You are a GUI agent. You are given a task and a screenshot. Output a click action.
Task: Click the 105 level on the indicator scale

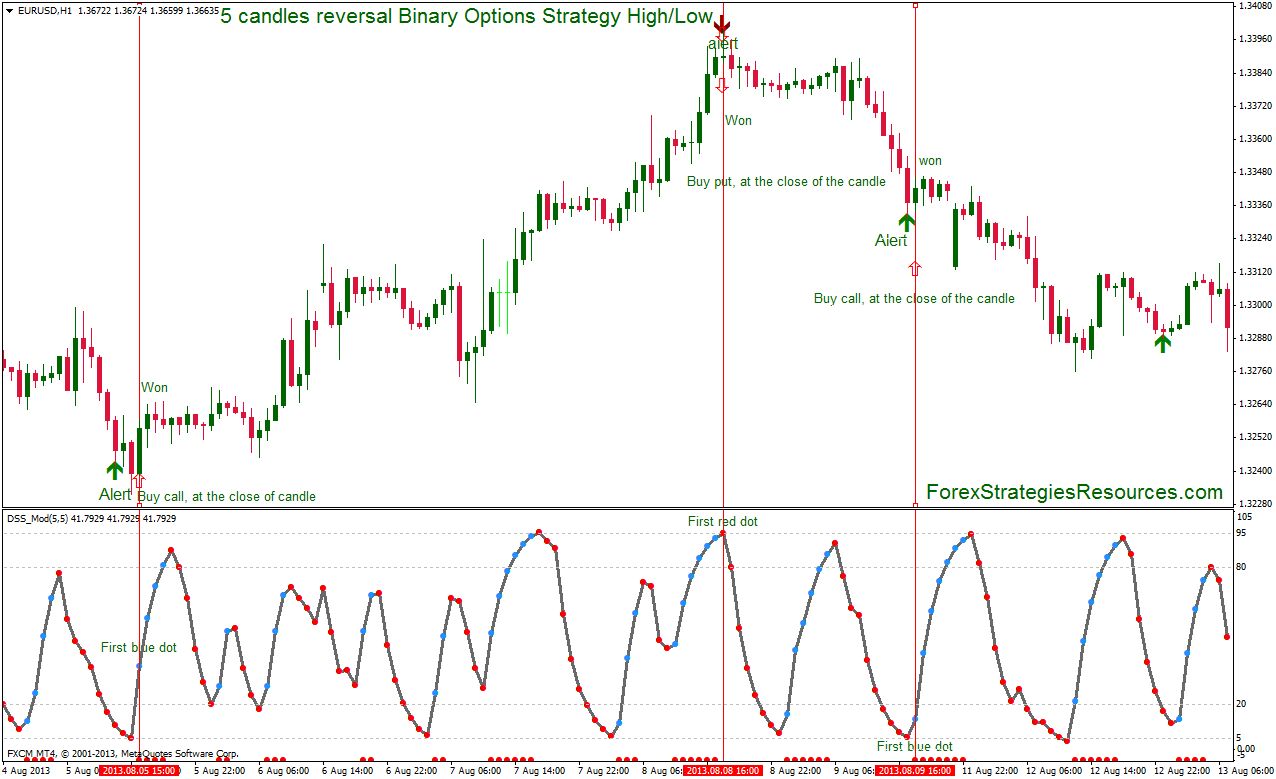click(1245, 517)
